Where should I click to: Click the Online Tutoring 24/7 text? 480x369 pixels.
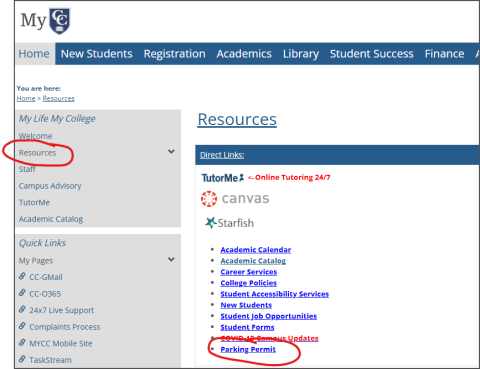click(x=289, y=177)
